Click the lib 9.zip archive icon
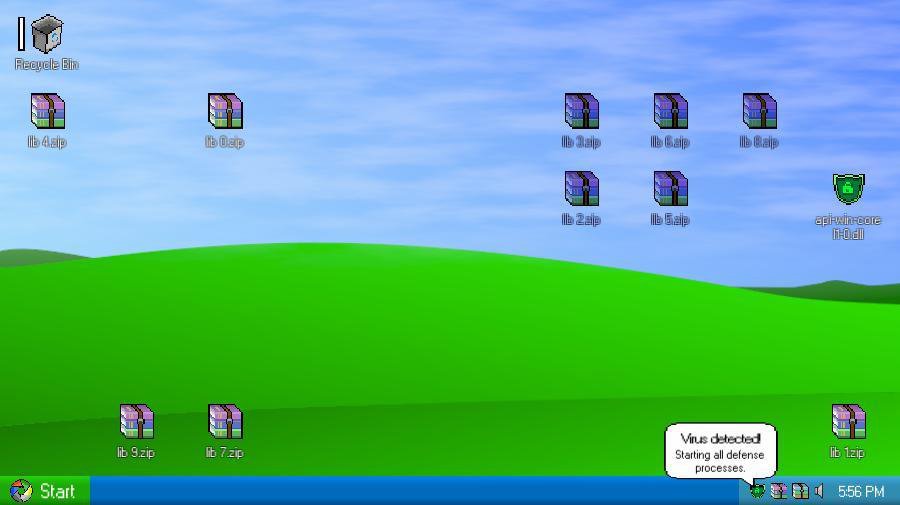Screen dimensions: 900x505 [137, 421]
